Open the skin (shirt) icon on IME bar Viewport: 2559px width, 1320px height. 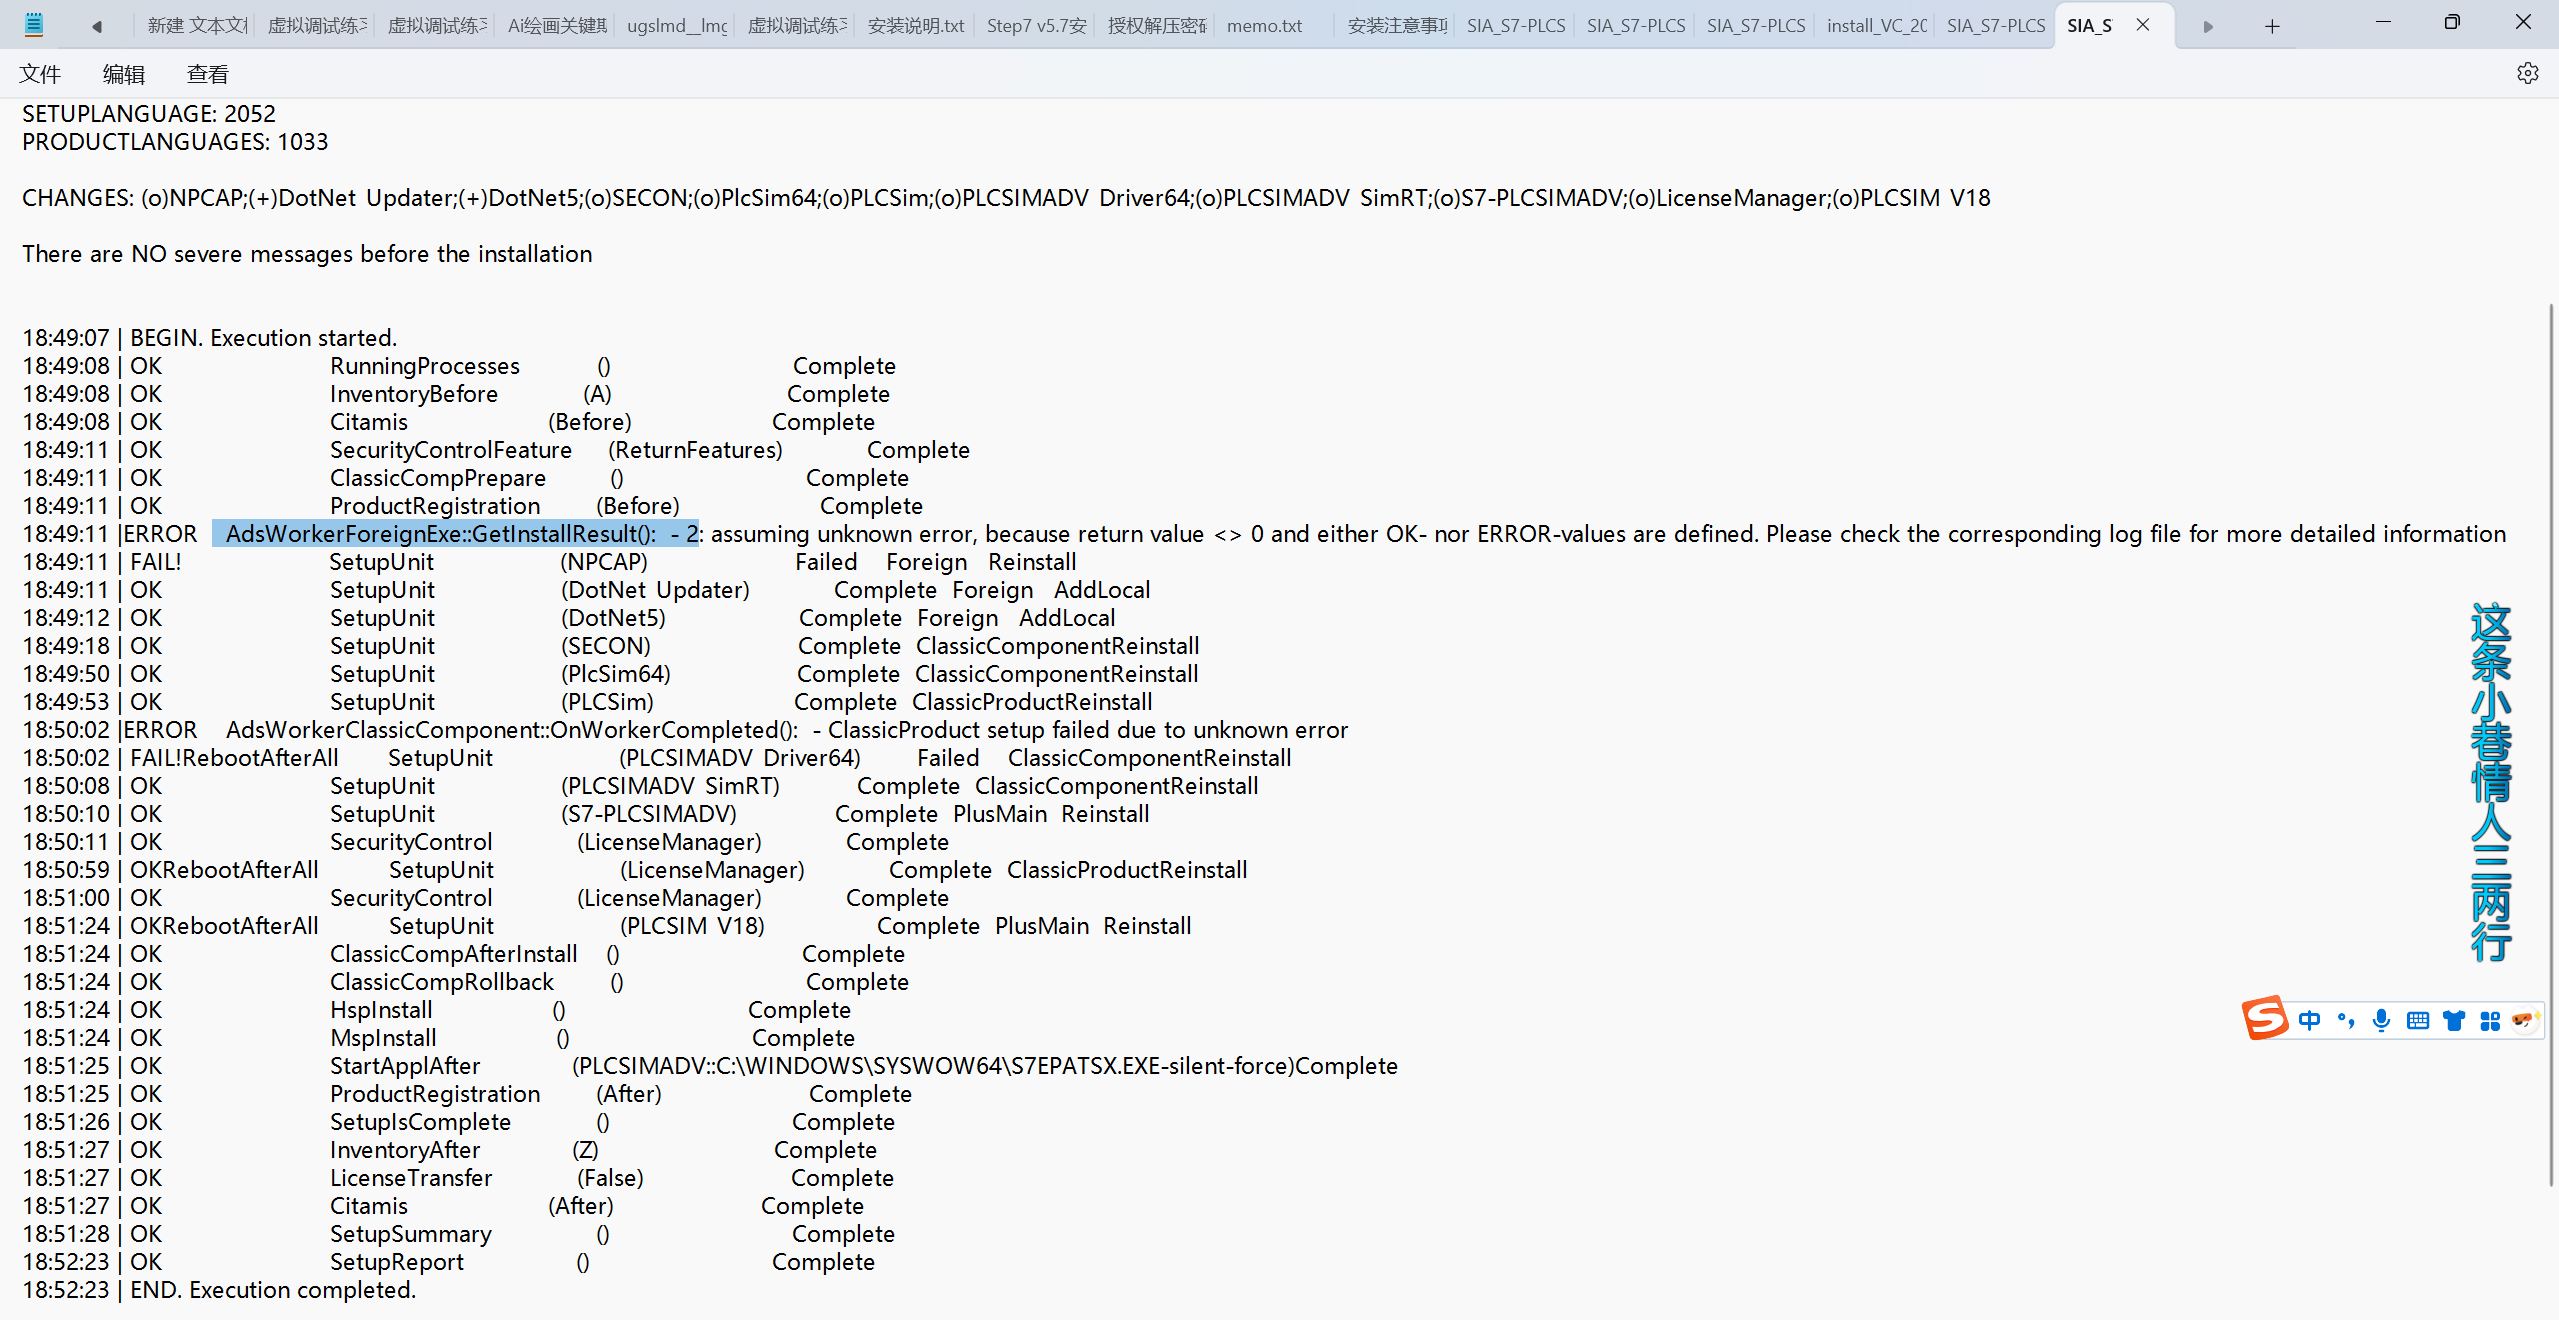2453,1020
